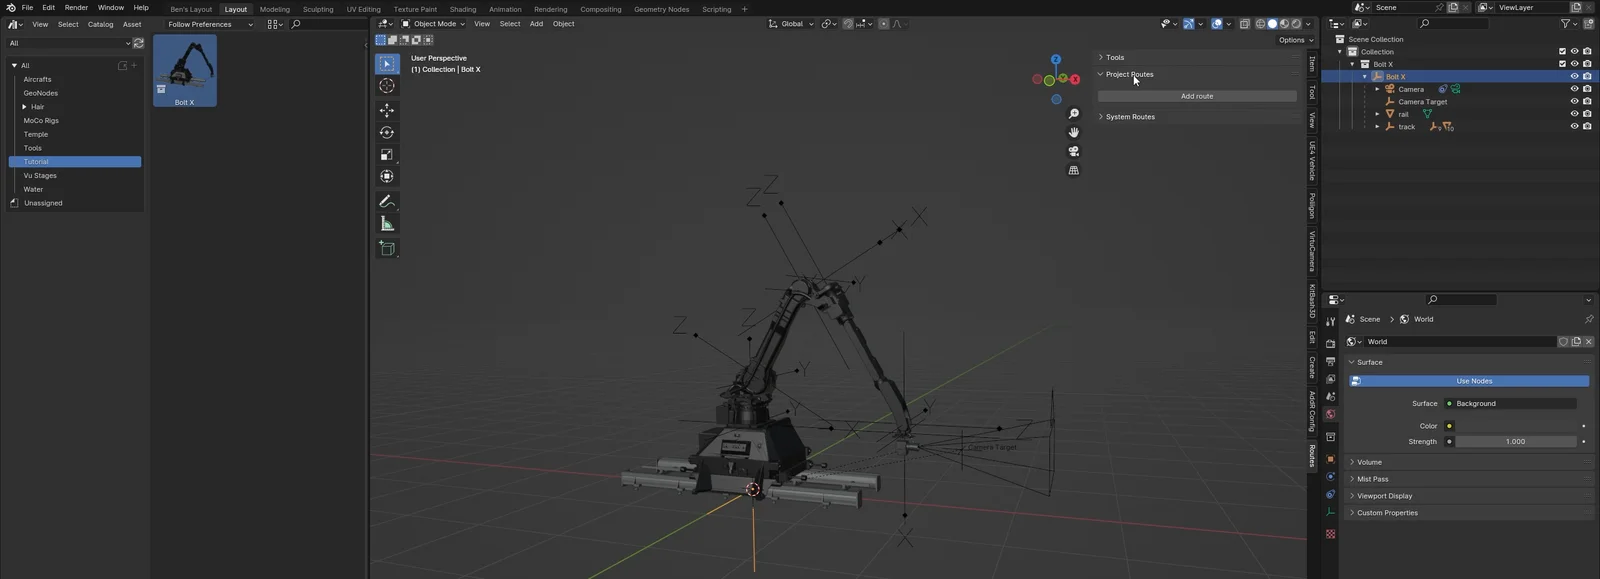
Task: Activate the Rotate tool
Action: point(387,132)
